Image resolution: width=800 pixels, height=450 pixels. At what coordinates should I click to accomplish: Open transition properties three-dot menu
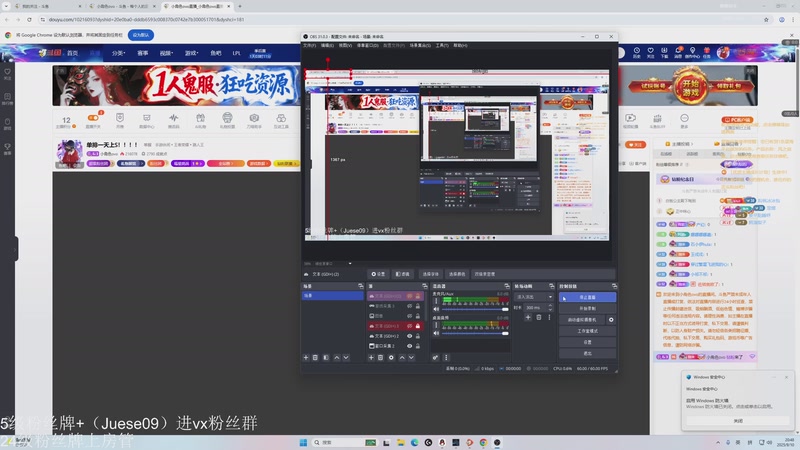pyautogui.click(x=549, y=317)
